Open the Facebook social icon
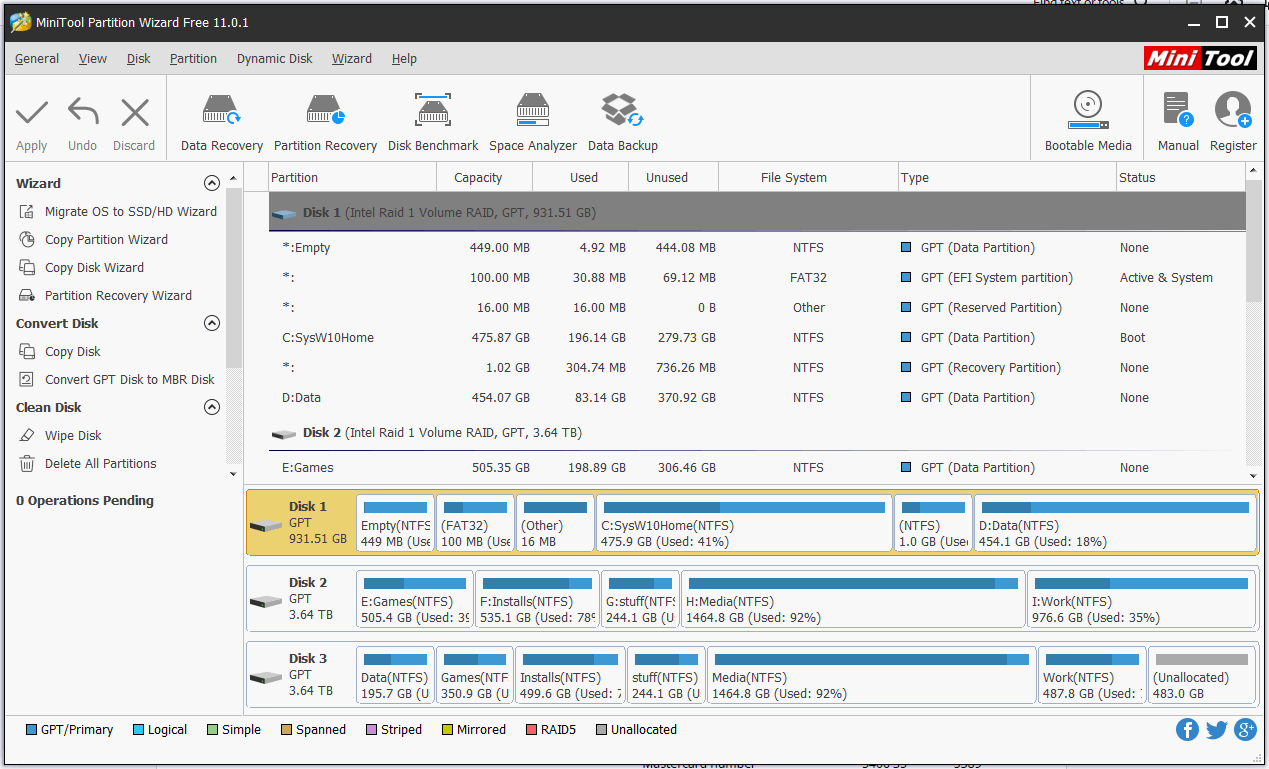Screen dimensions: 1269x769 pyautogui.click(x=1187, y=730)
